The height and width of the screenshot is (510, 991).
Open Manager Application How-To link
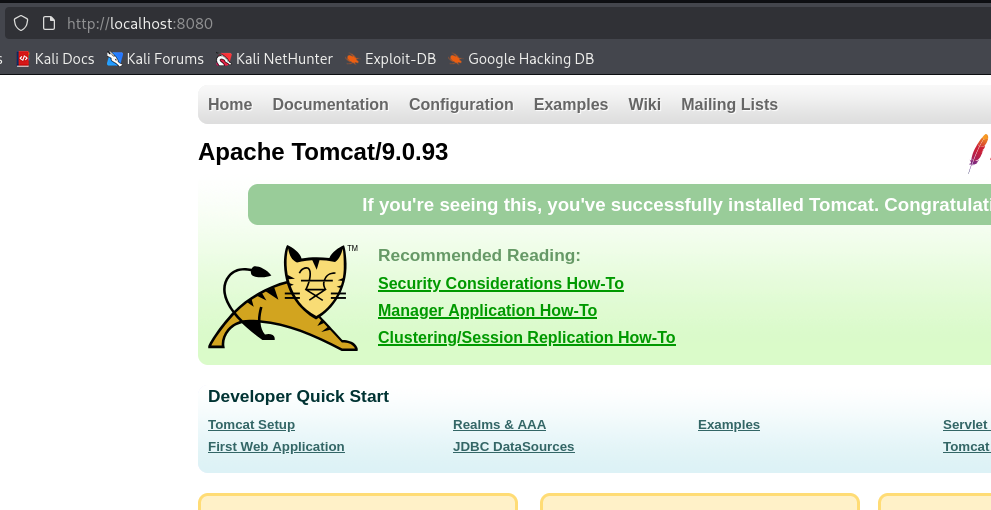(x=487, y=310)
